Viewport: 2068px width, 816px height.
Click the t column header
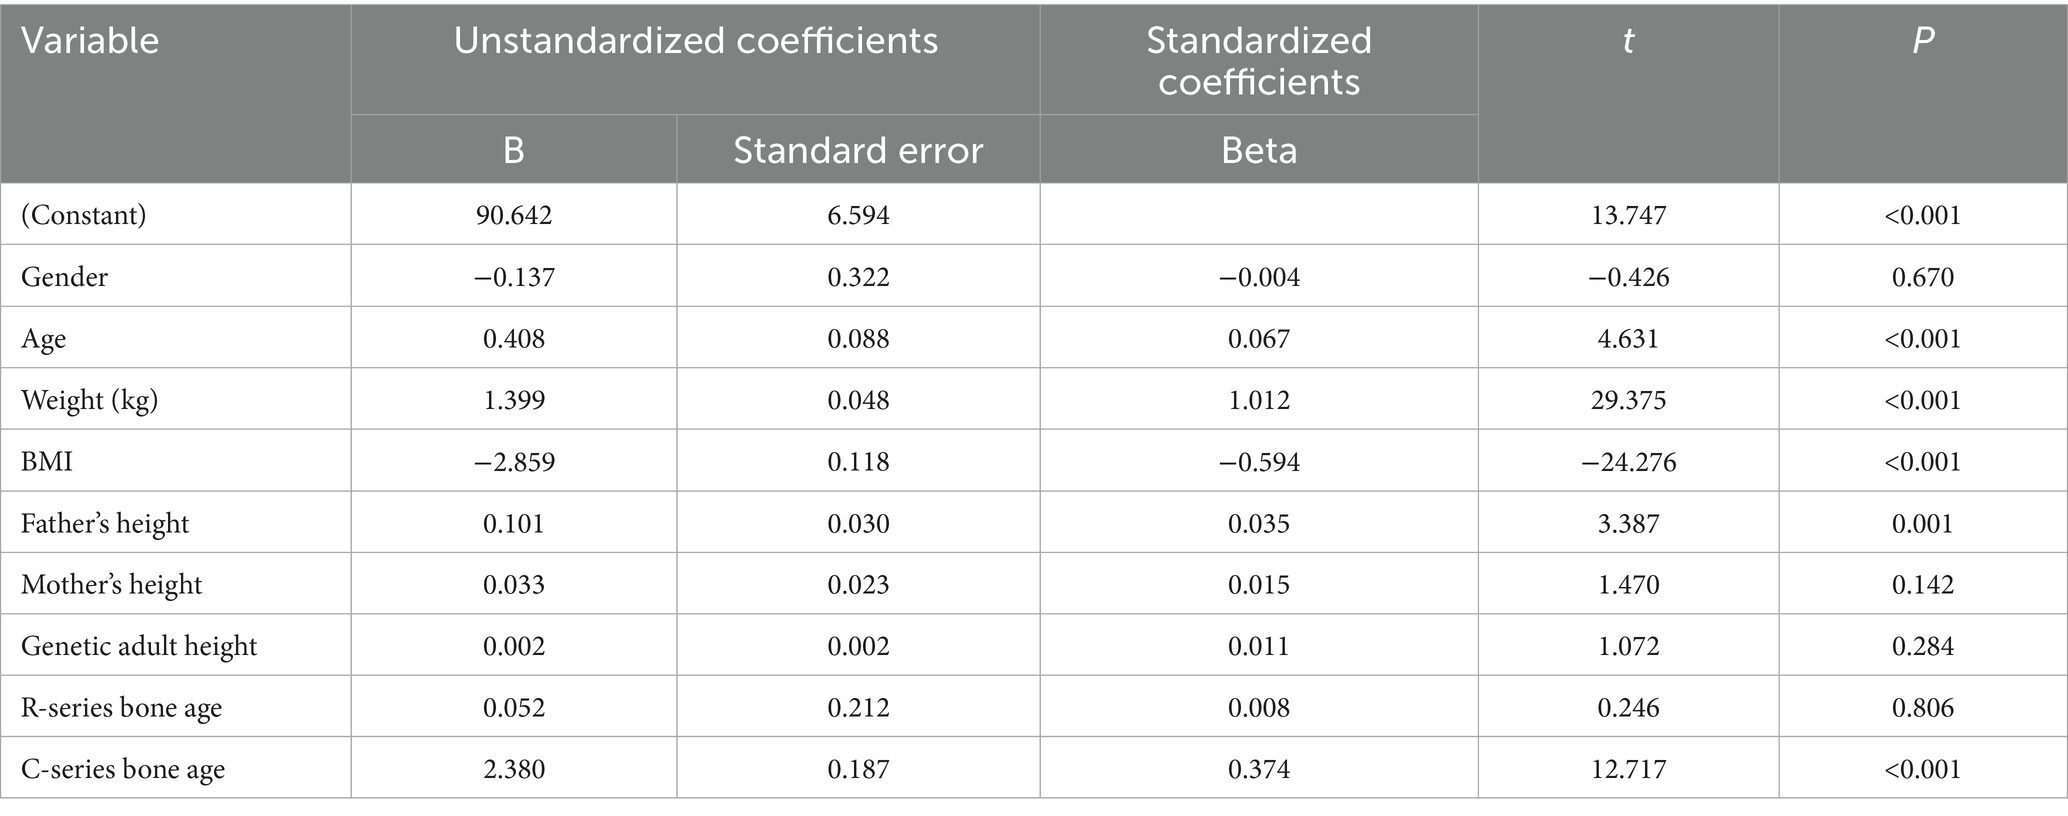click(x=1628, y=41)
